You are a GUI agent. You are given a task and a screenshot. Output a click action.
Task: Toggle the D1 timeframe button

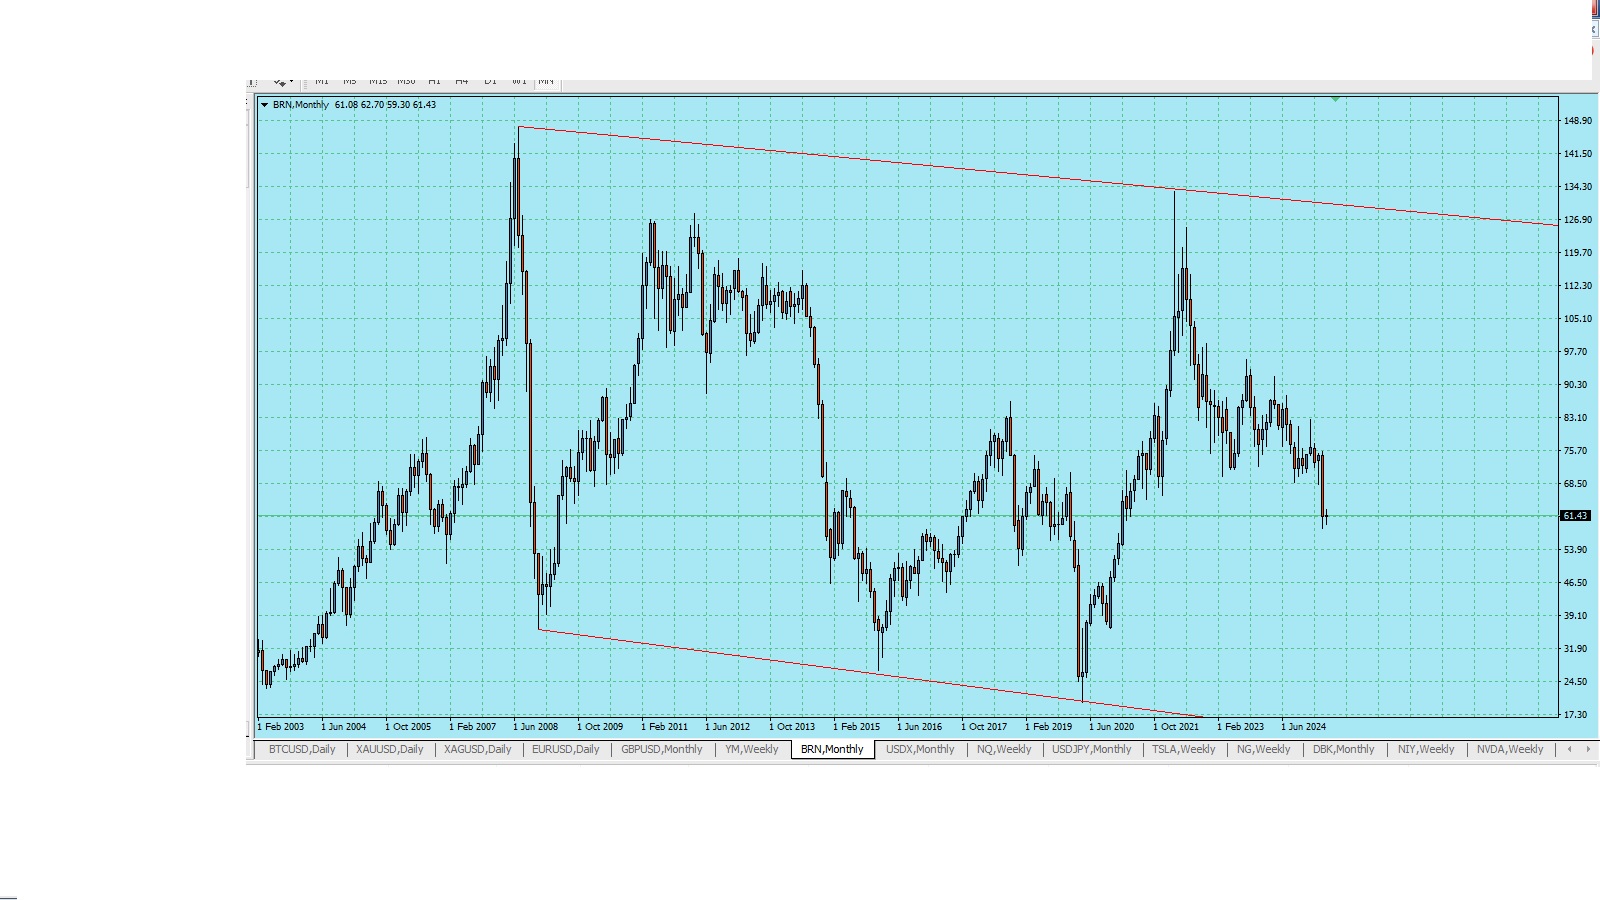(490, 82)
